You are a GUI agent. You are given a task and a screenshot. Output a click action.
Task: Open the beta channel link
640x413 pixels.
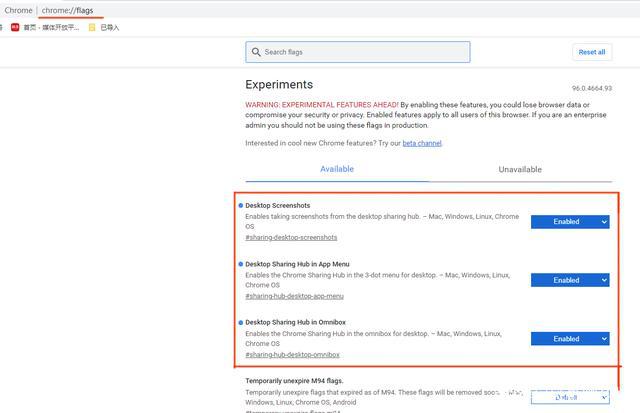click(422, 143)
